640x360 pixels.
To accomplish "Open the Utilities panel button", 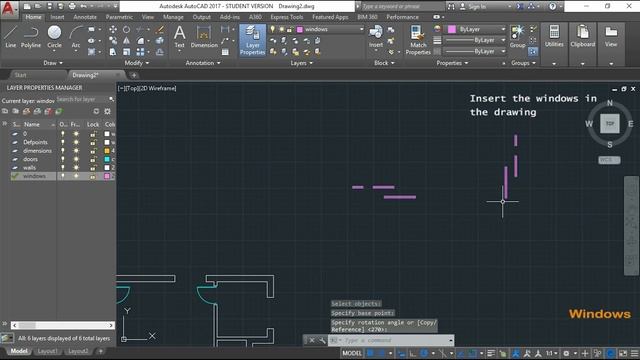I will (554, 37).
